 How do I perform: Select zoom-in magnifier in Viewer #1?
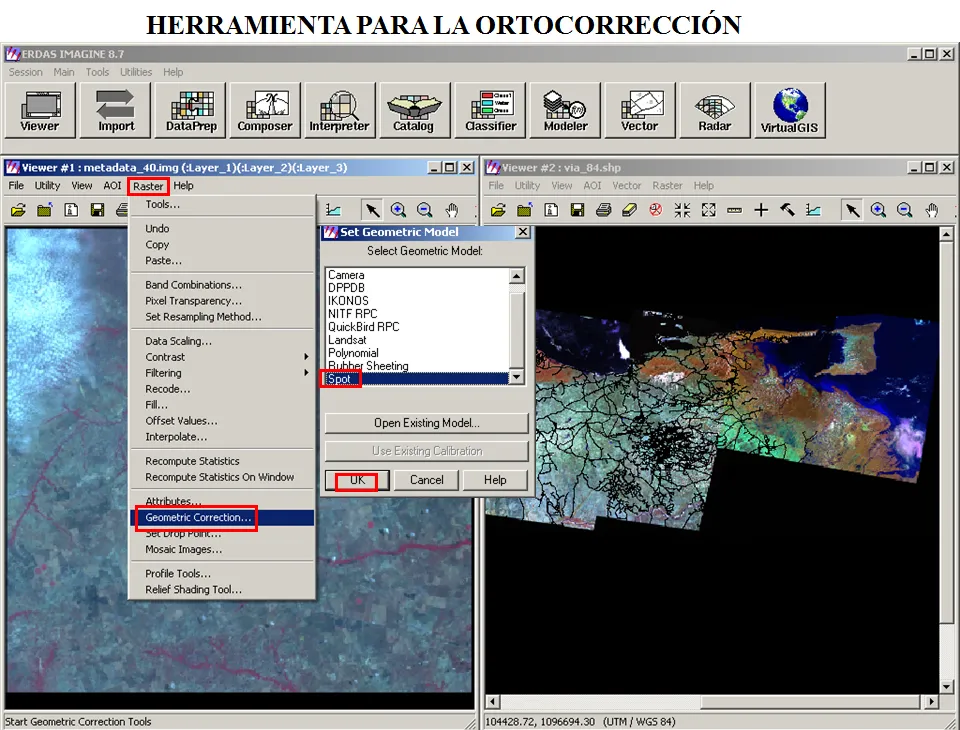[x=399, y=210]
